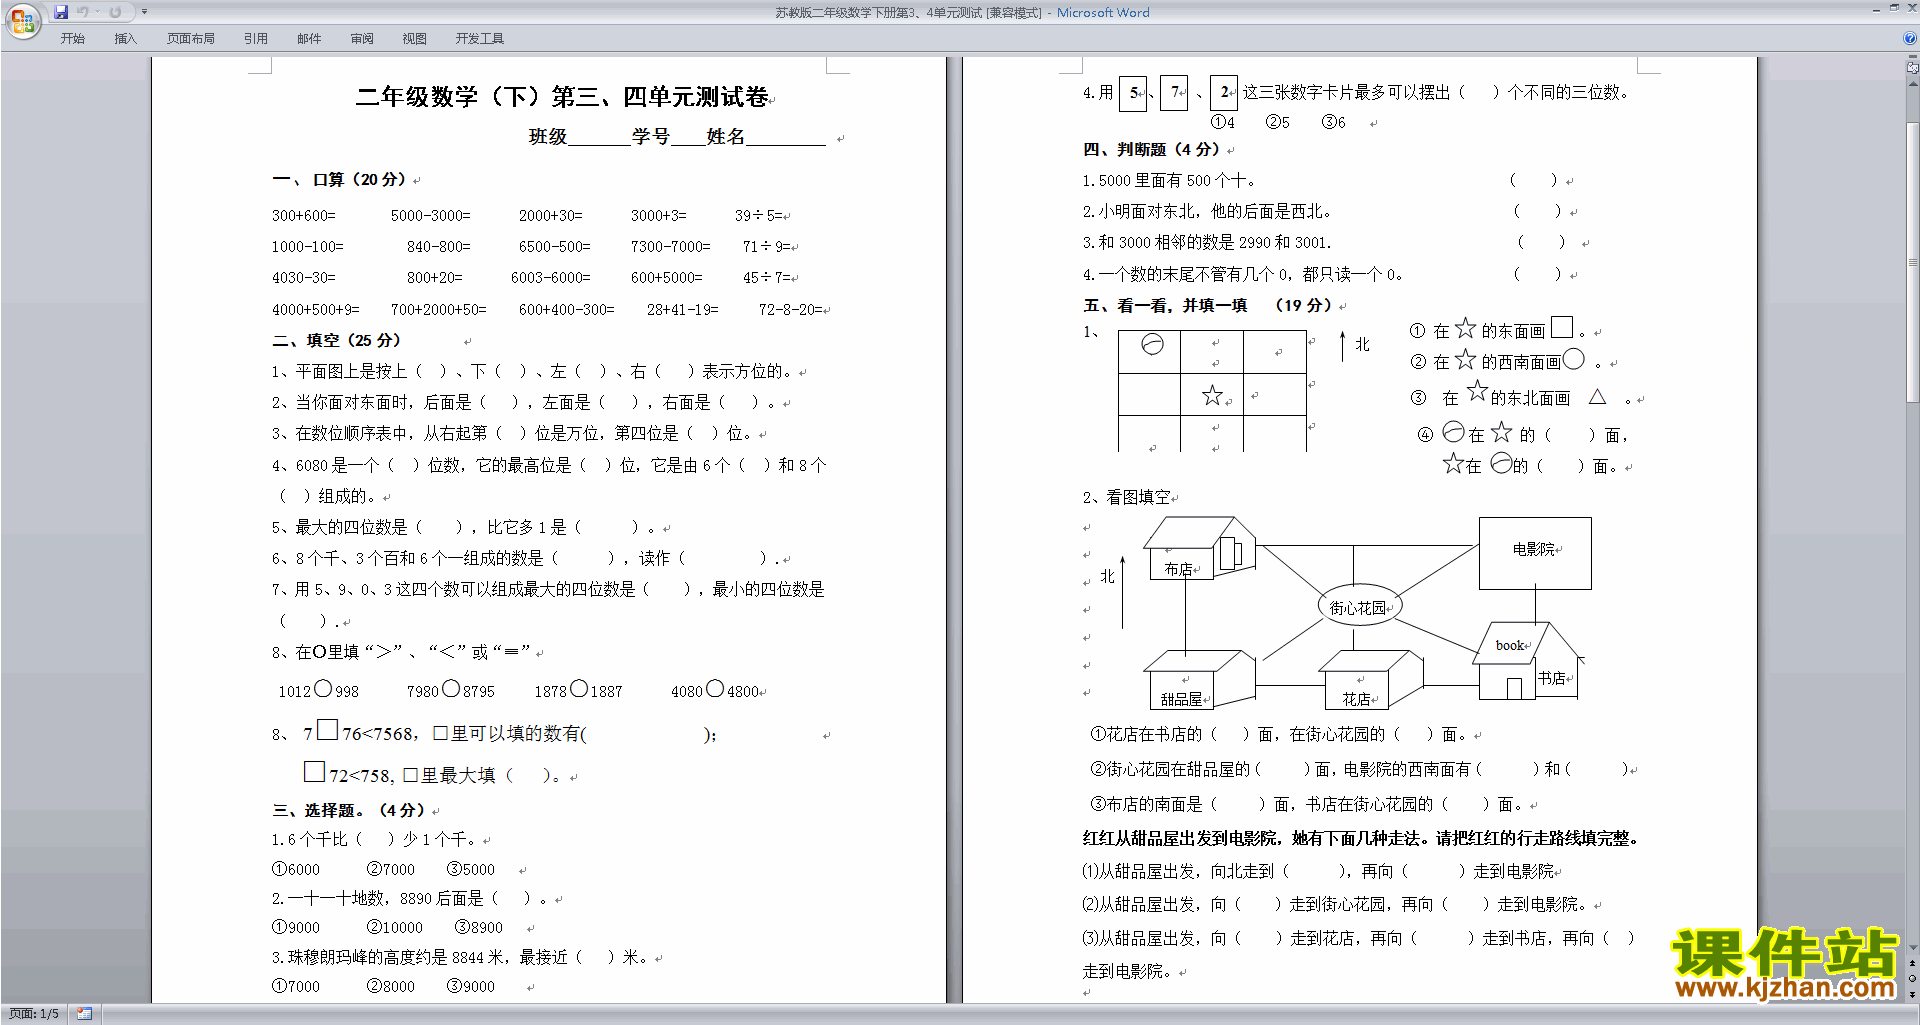This screenshot has height=1025, width=1920.
Task: Open the round Office button menu
Action: pos(22,20)
